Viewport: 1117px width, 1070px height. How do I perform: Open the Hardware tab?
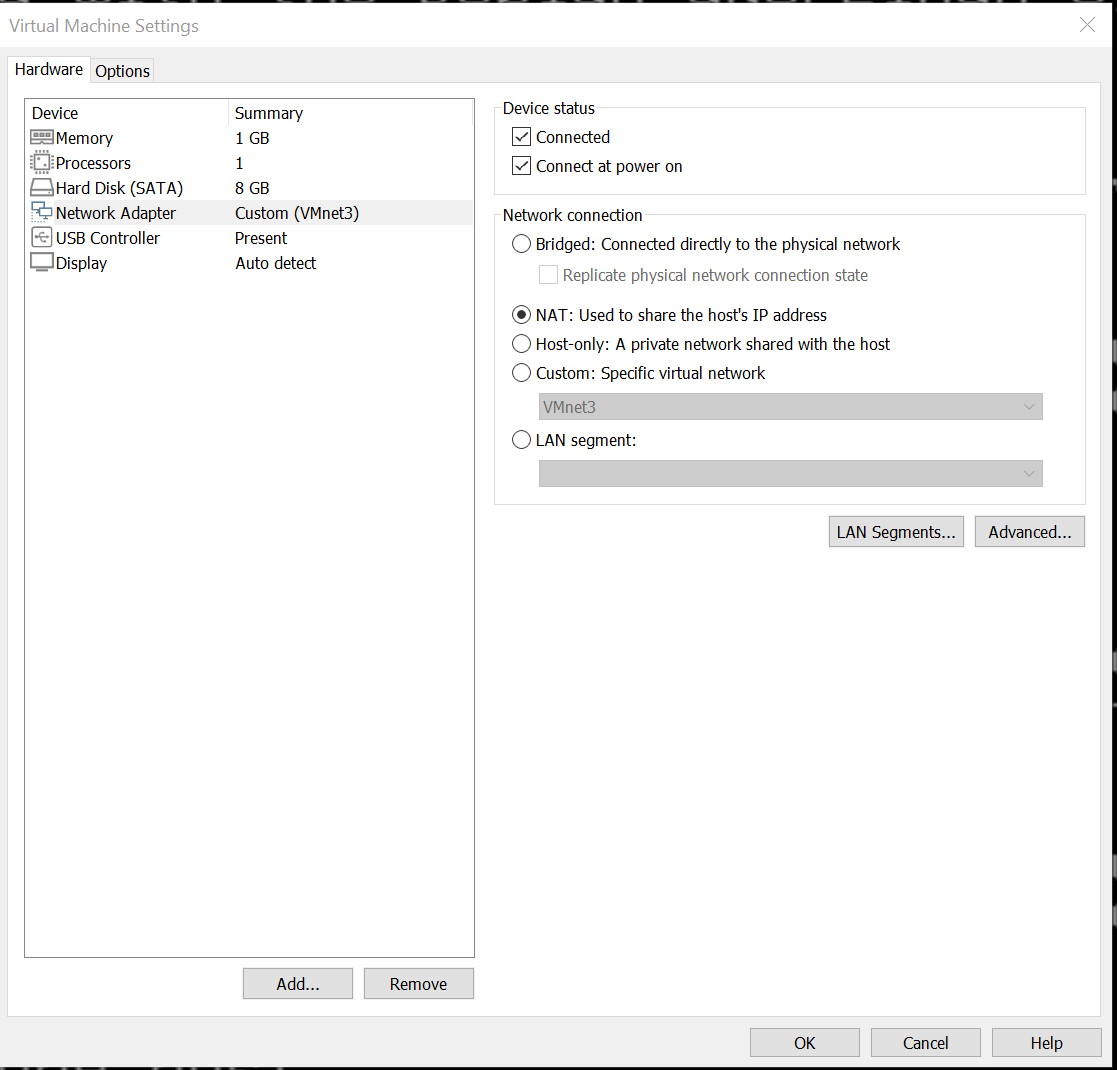coord(49,70)
